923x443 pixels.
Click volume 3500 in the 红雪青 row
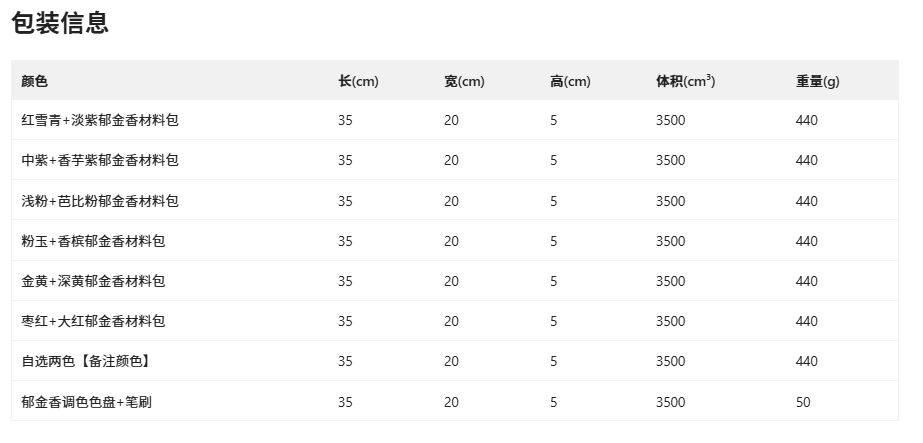pos(670,120)
